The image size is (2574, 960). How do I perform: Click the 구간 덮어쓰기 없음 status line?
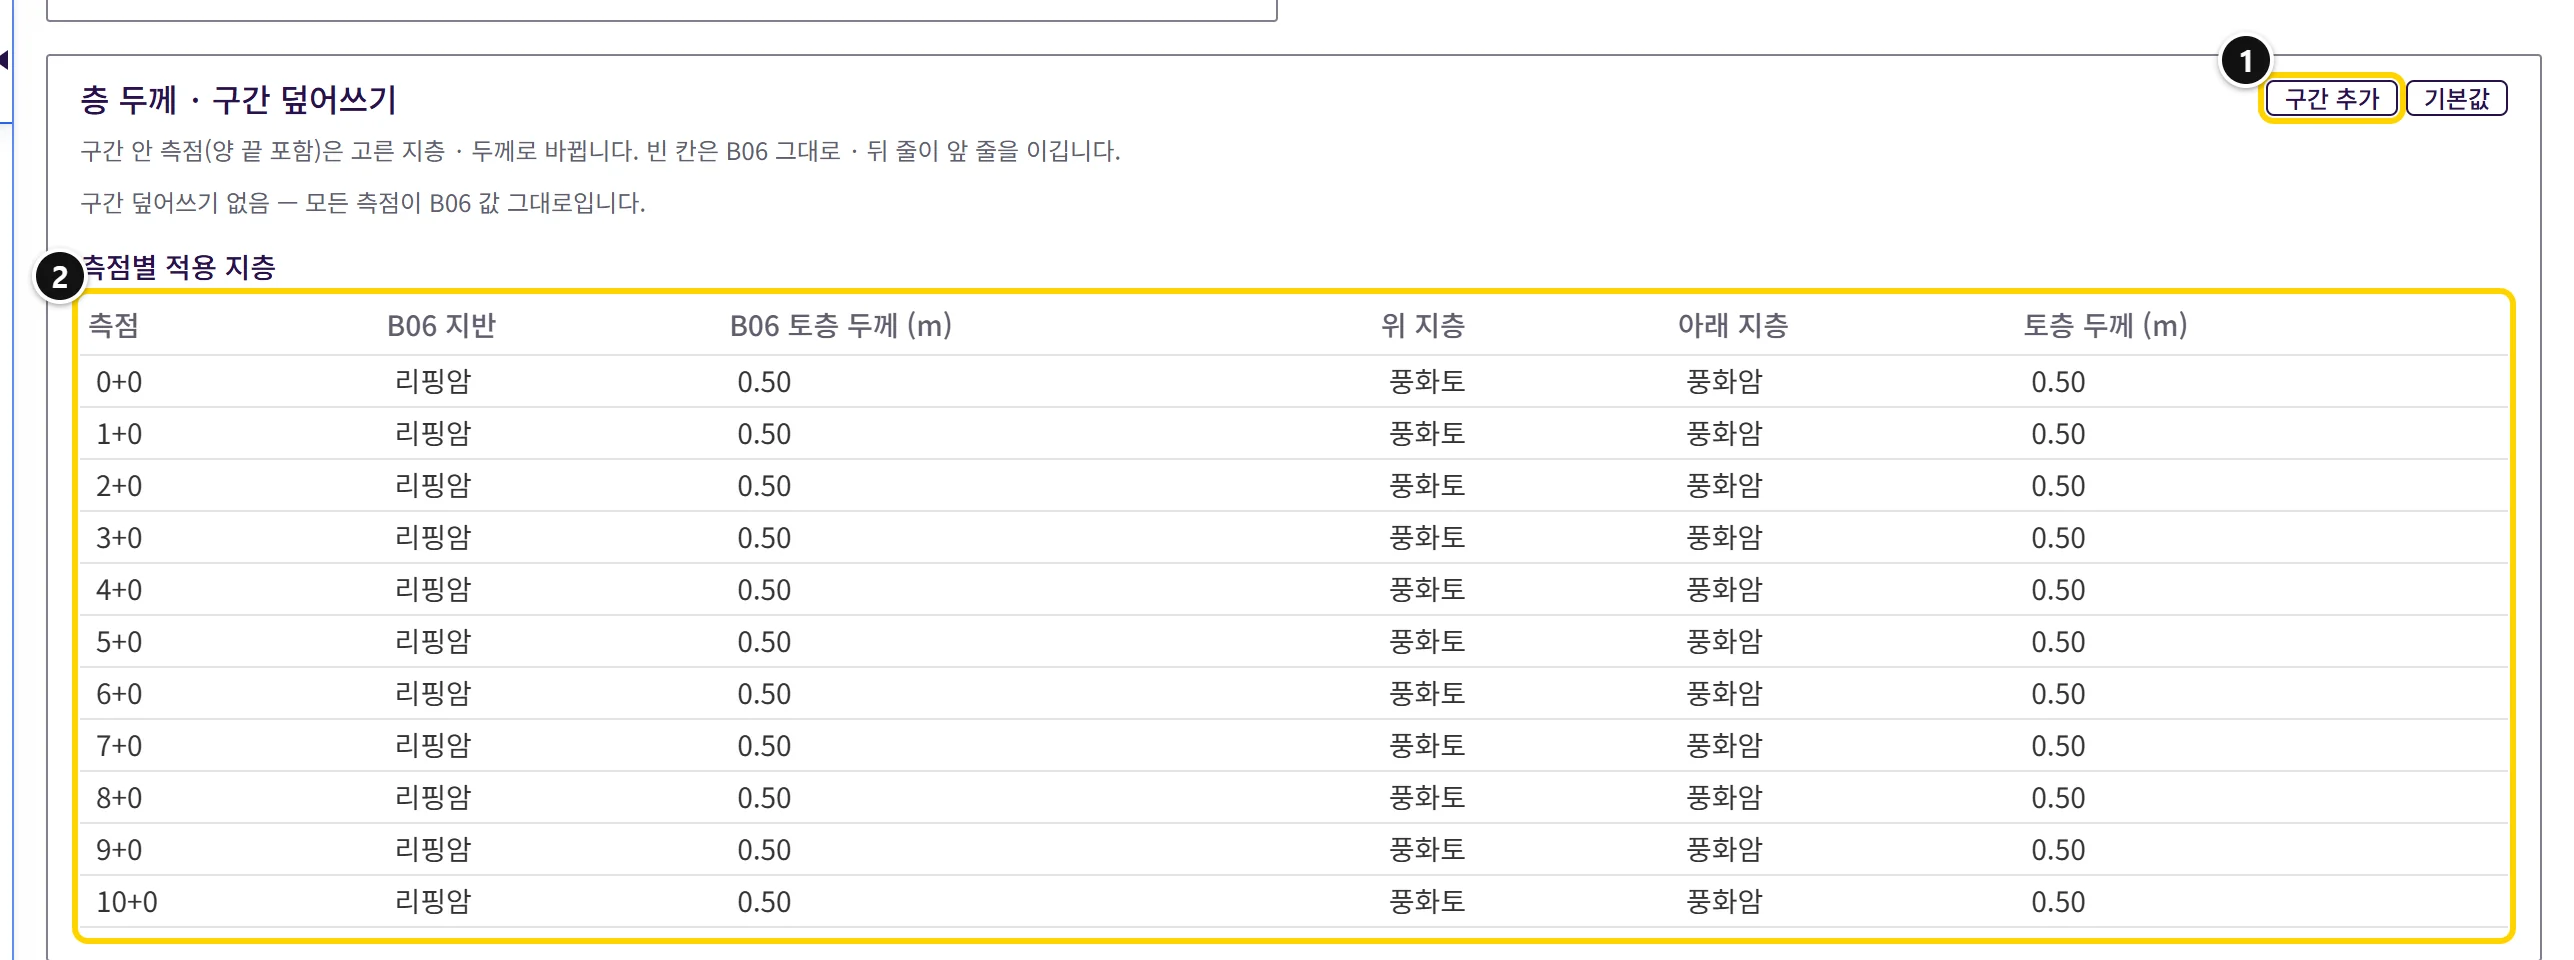(362, 203)
